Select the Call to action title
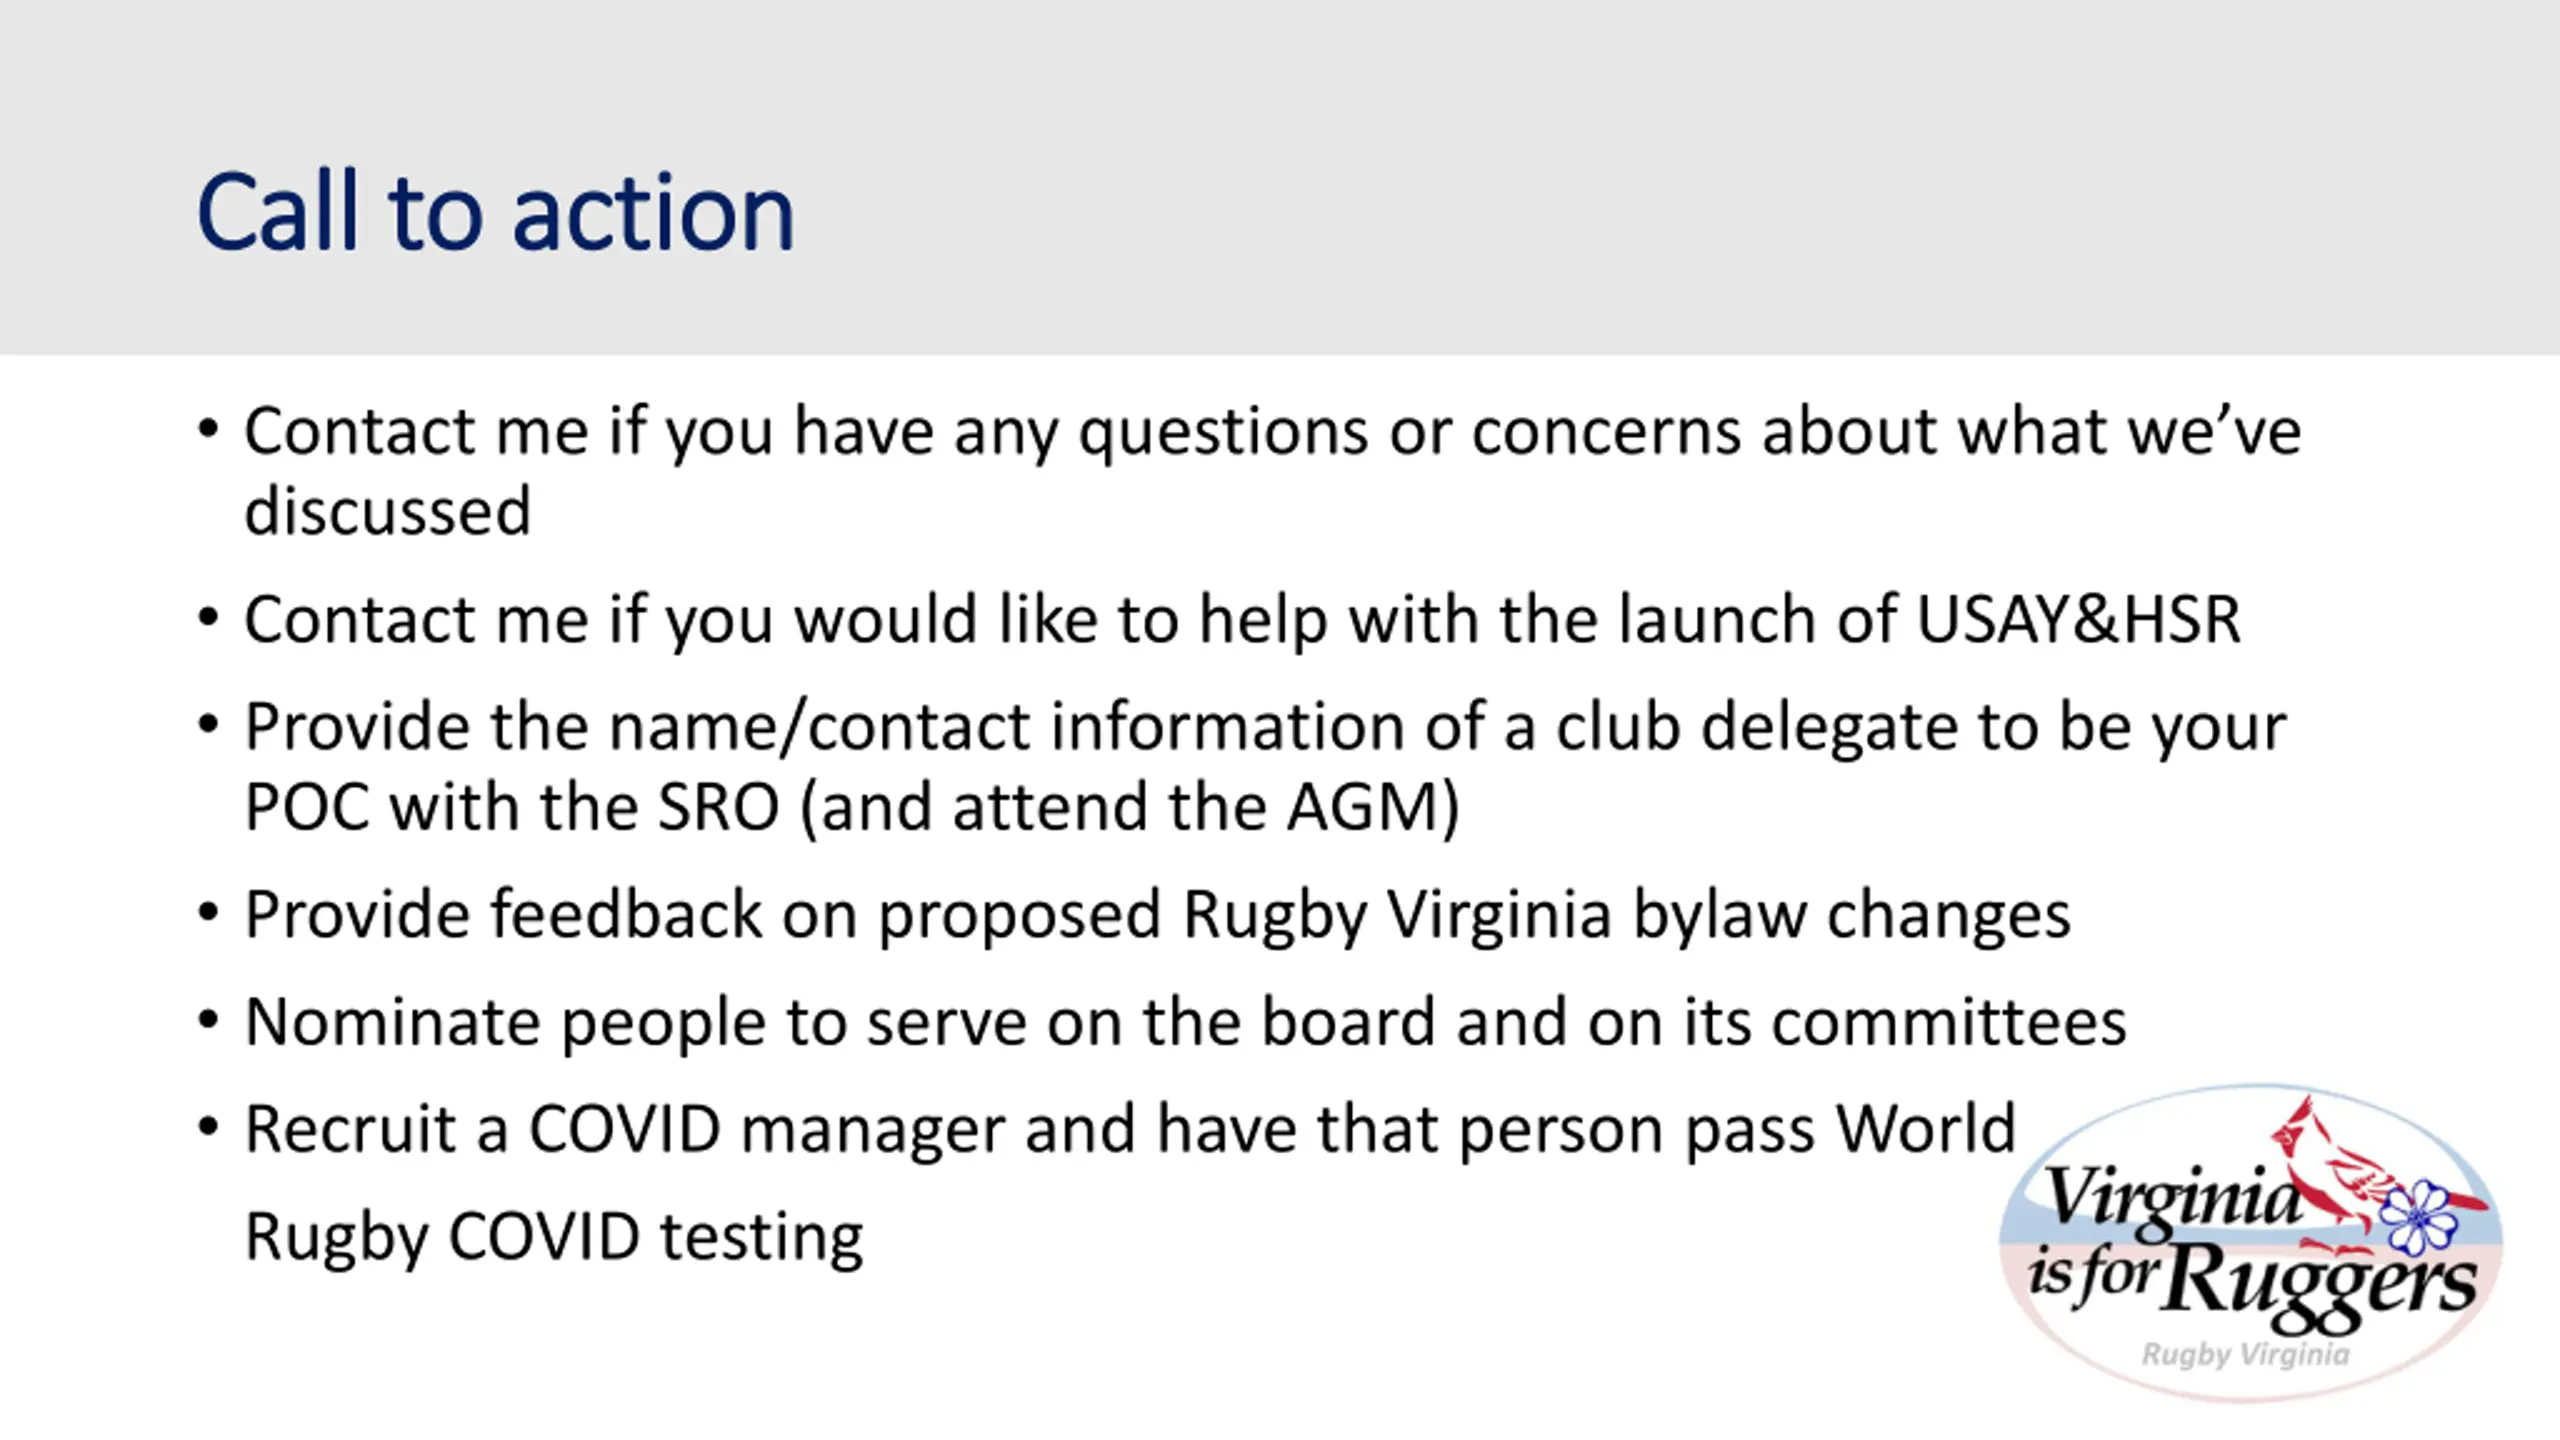Screen dimensions: 2560x1440 pyautogui.click(x=495, y=212)
